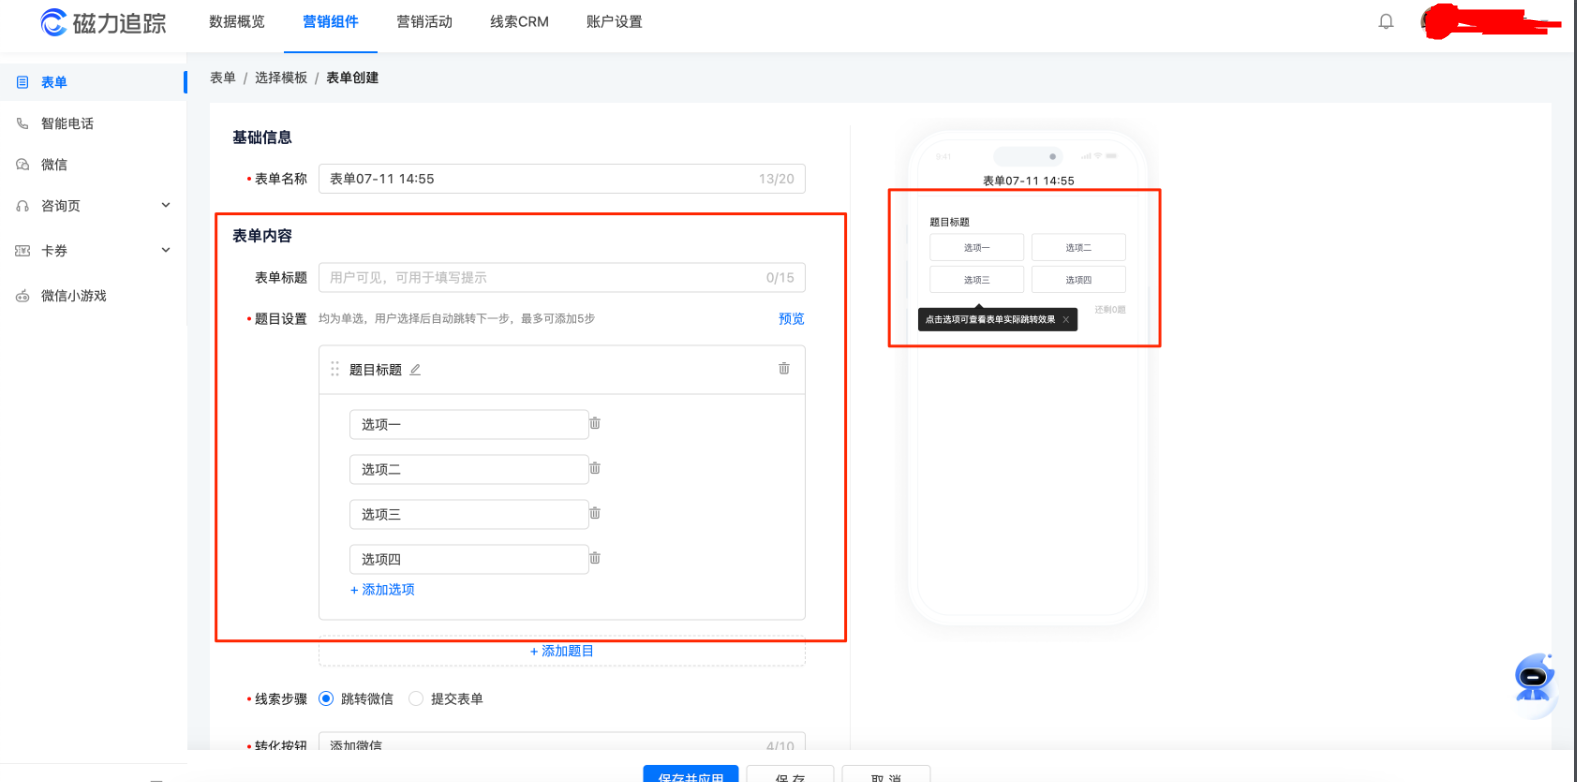Click the user avatar at top right
The width and height of the screenshot is (1577, 782).
coord(1435,21)
